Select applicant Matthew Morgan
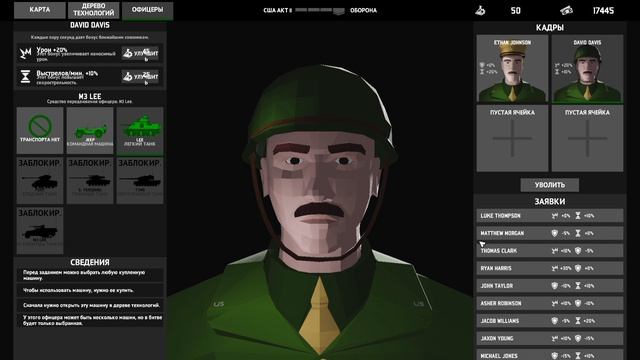 pyautogui.click(x=550, y=233)
